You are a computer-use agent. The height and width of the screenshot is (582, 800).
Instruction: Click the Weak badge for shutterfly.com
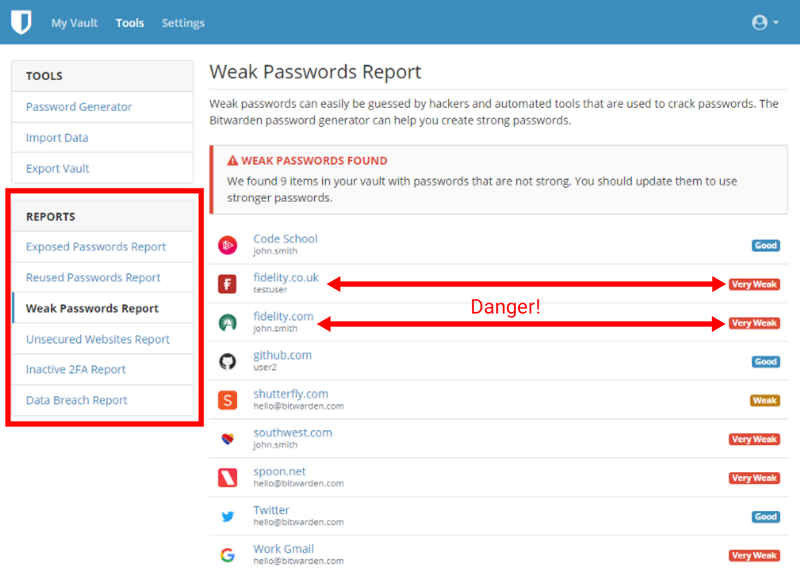tap(765, 401)
